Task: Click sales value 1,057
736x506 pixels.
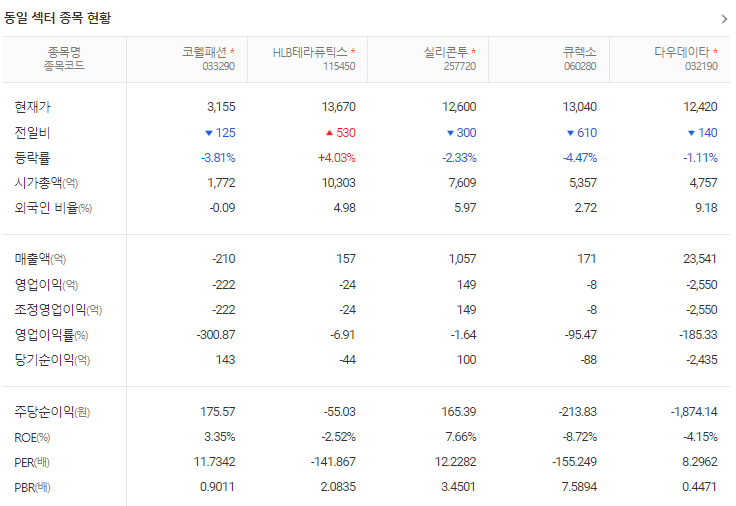Action: point(462,259)
